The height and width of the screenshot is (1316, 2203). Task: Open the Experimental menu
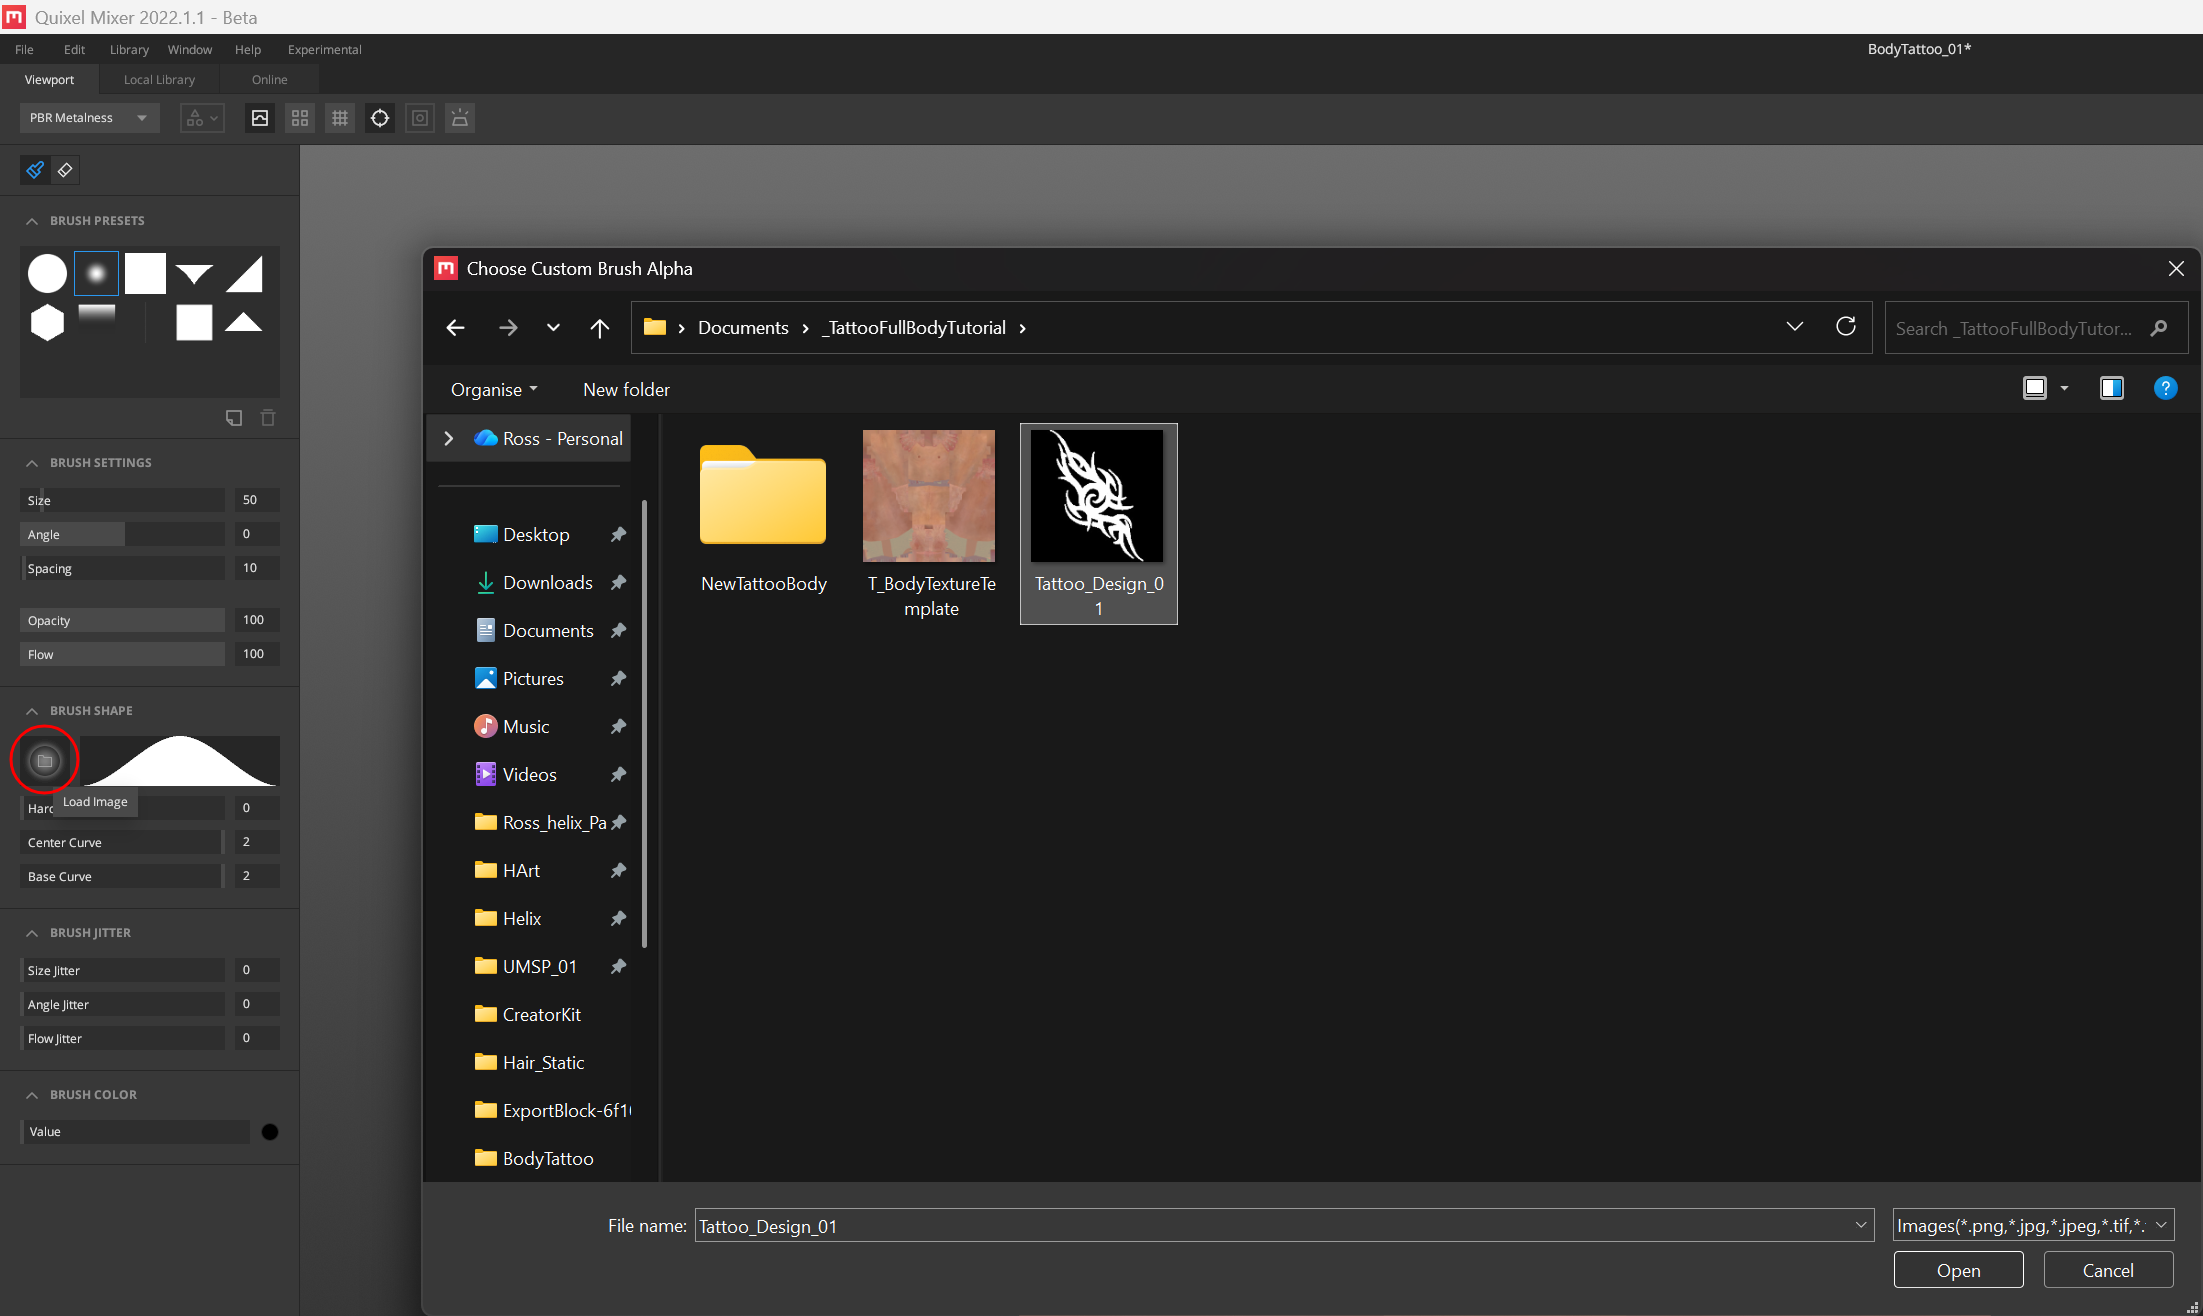324,49
